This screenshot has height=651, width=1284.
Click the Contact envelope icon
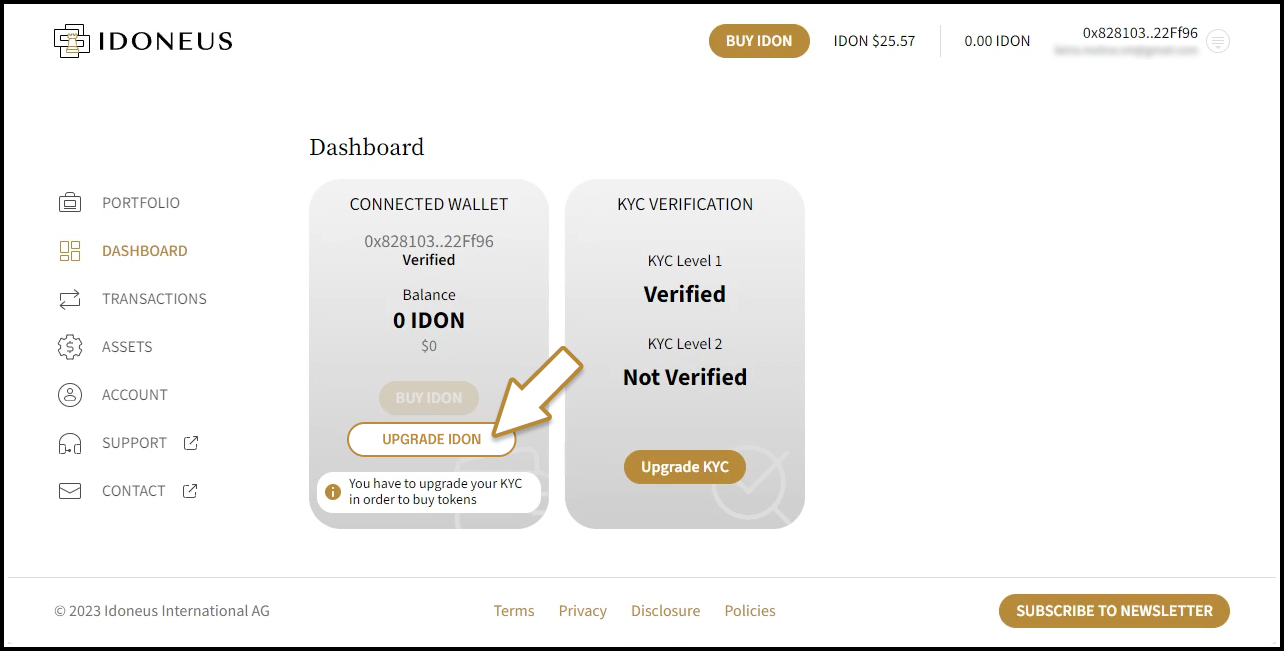69,491
